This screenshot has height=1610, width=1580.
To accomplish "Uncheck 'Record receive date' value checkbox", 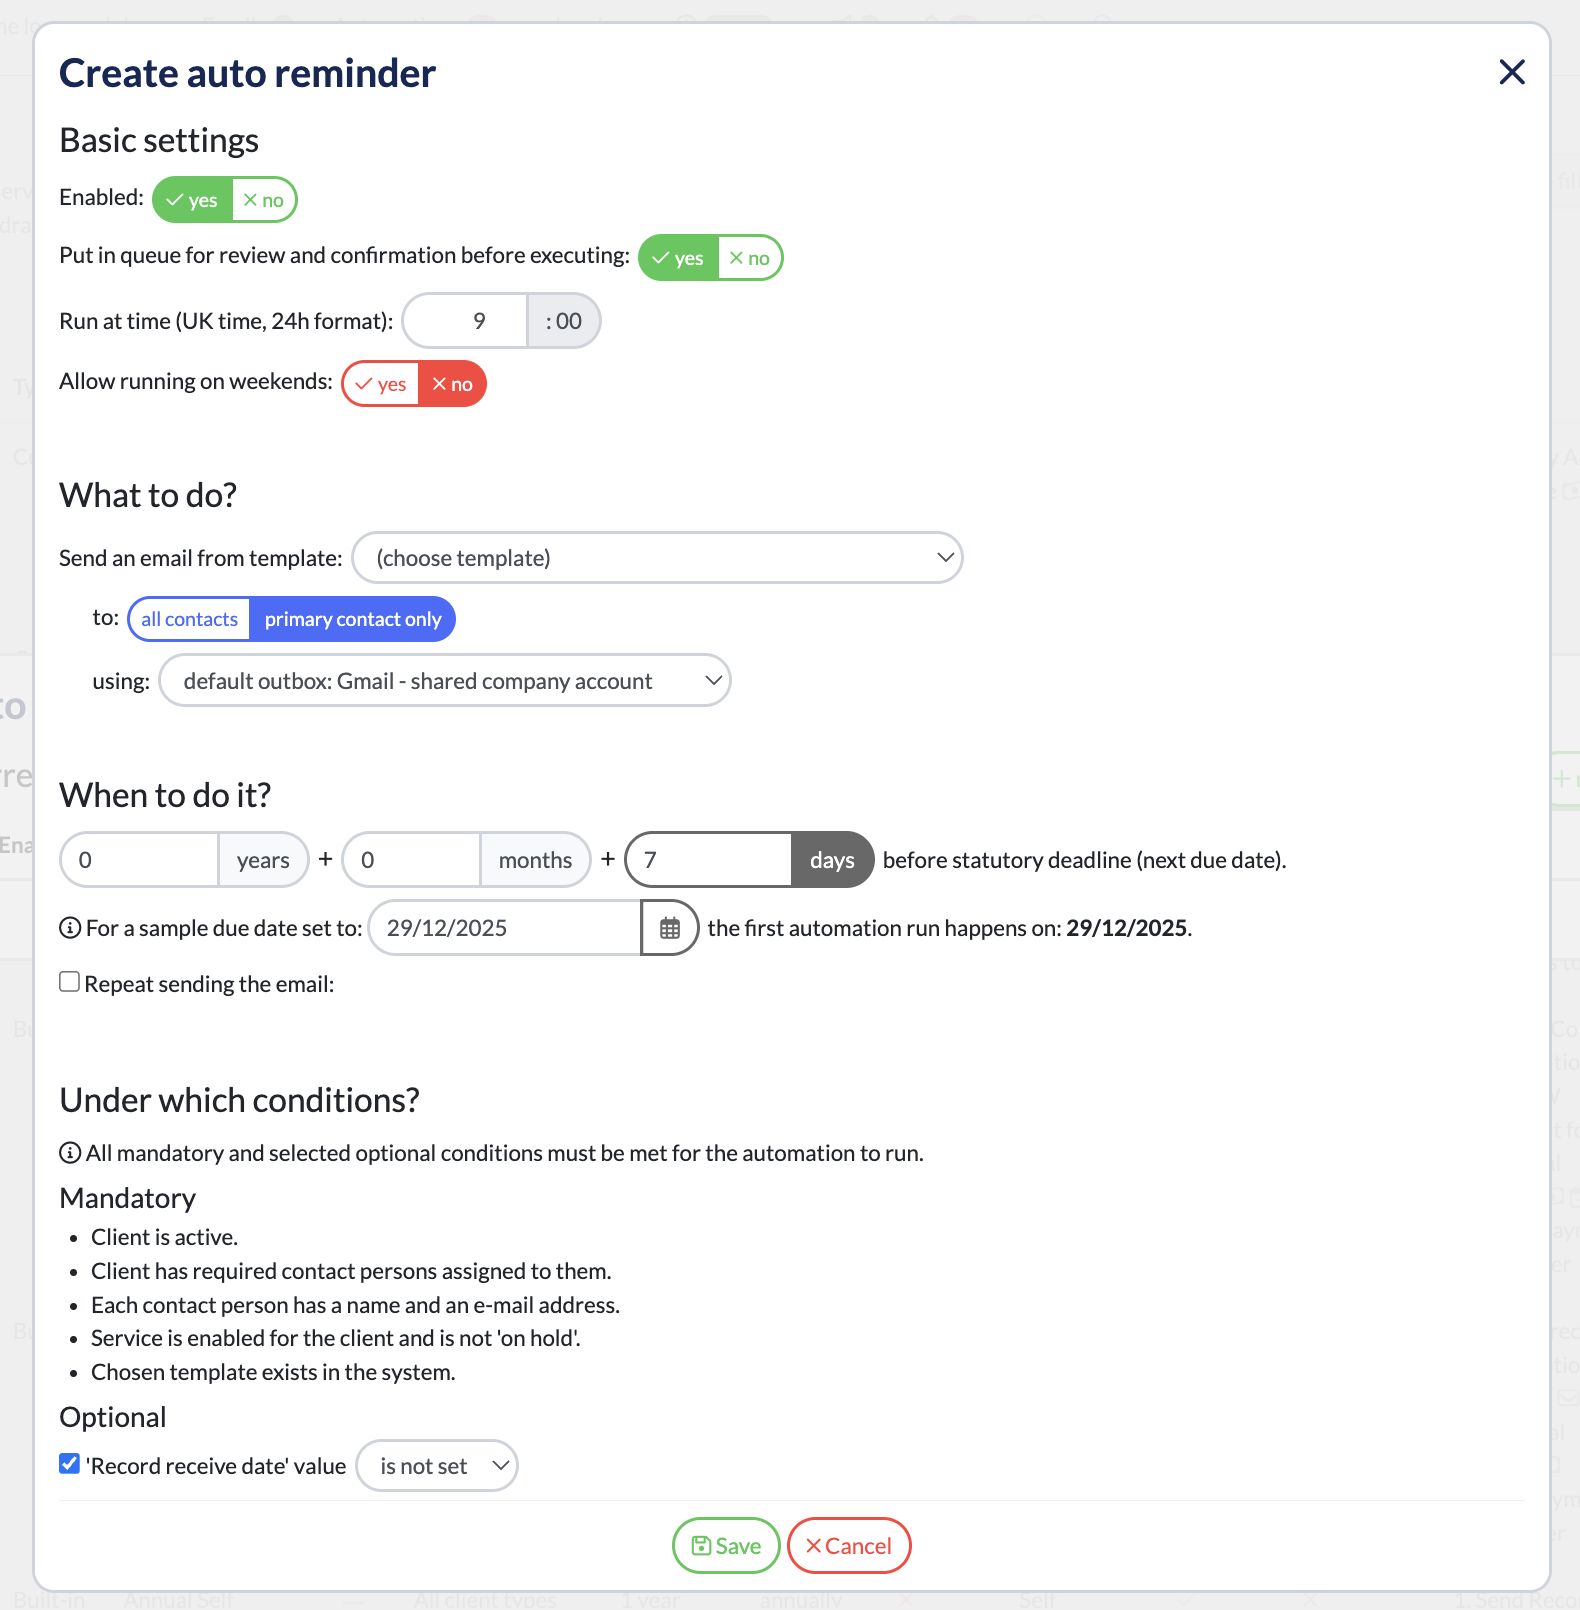I will tap(70, 1464).
